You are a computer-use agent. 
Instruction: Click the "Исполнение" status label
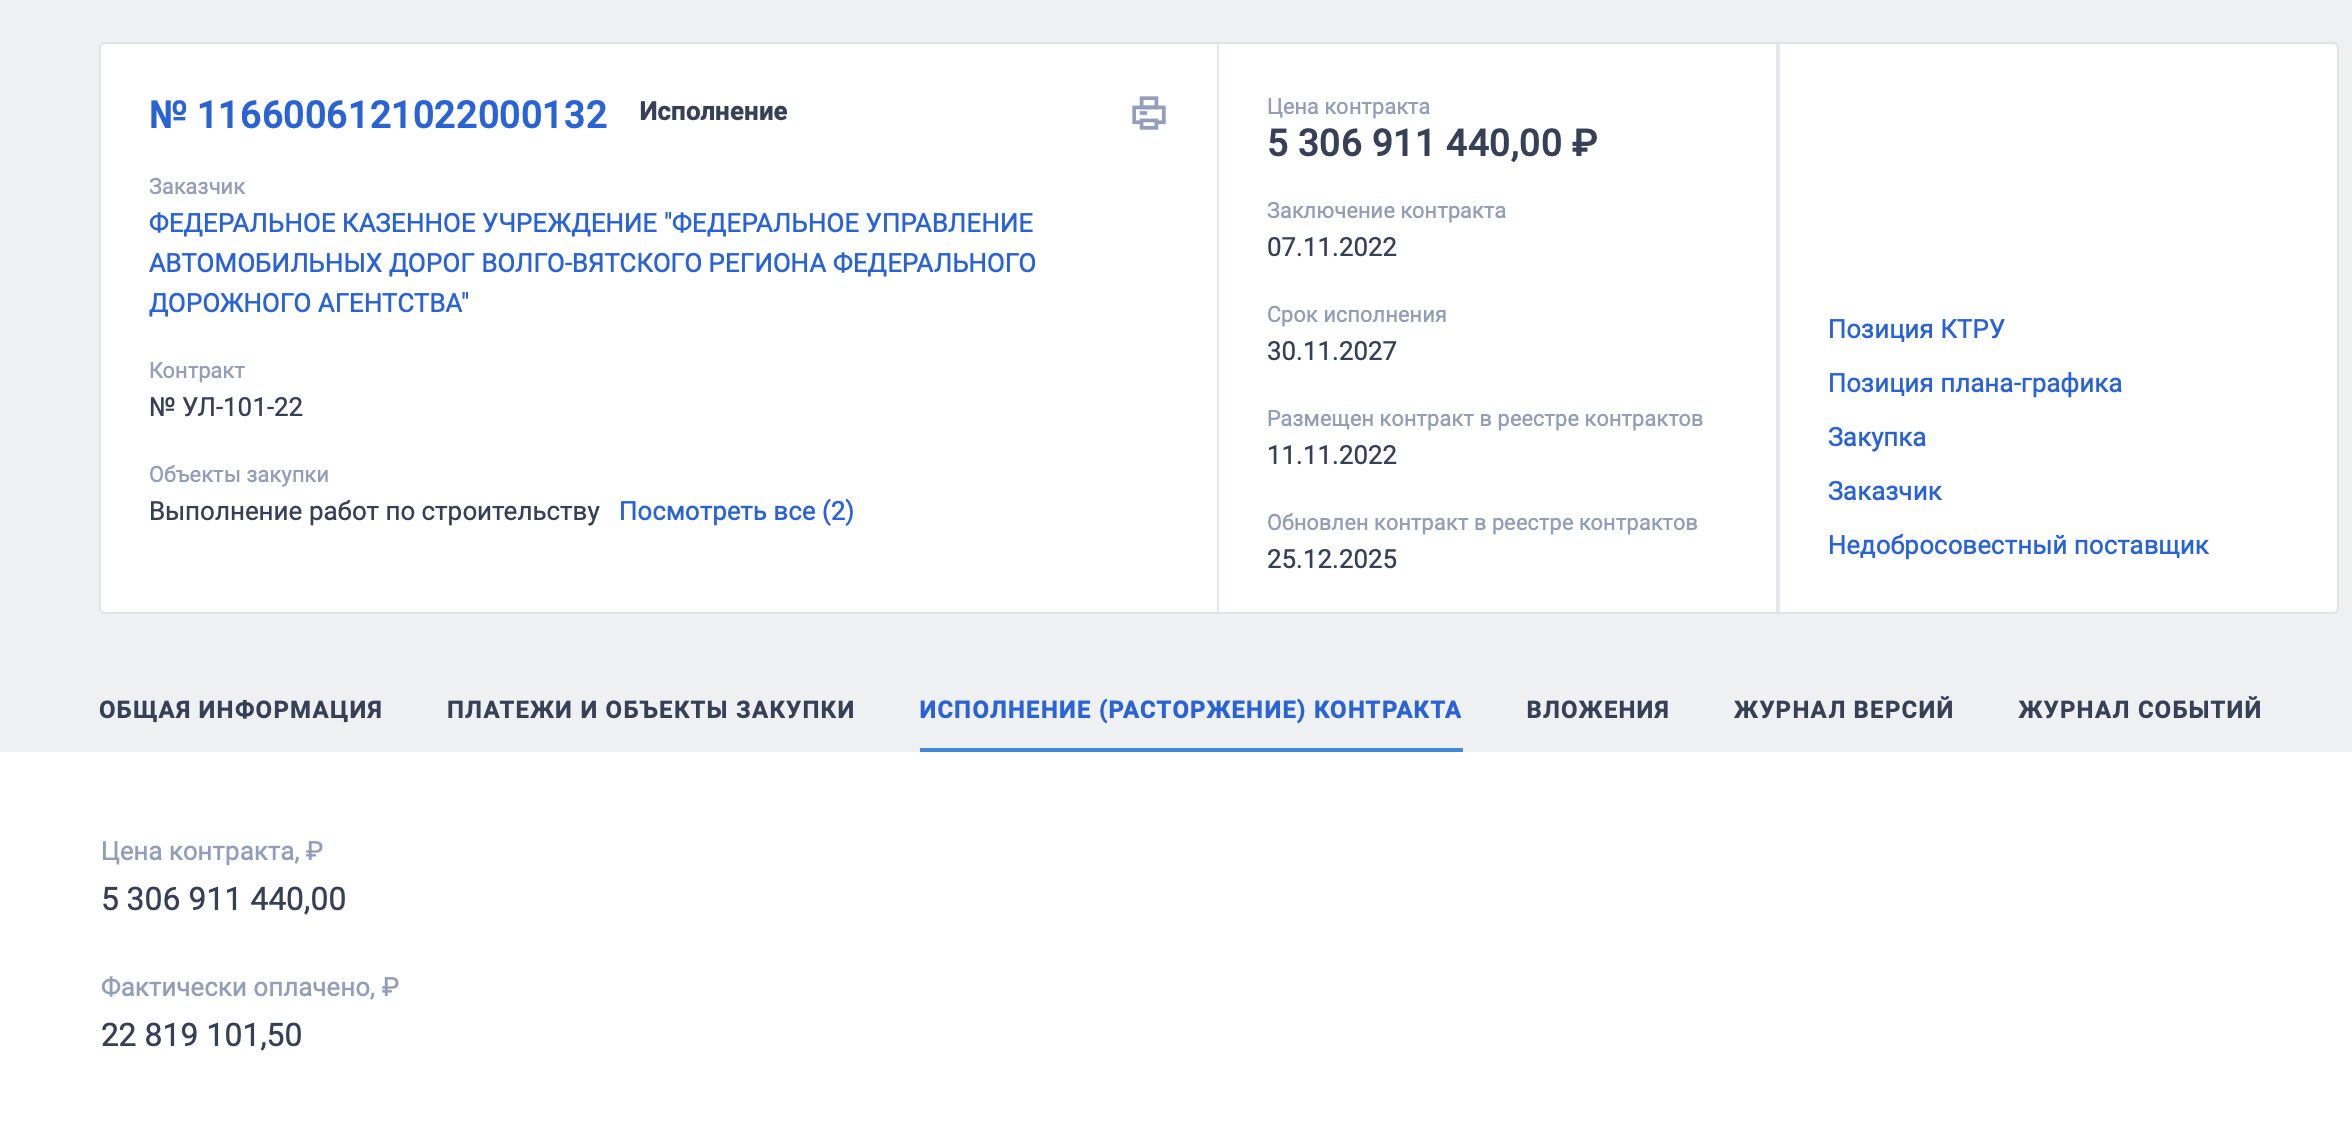click(x=713, y=112)
